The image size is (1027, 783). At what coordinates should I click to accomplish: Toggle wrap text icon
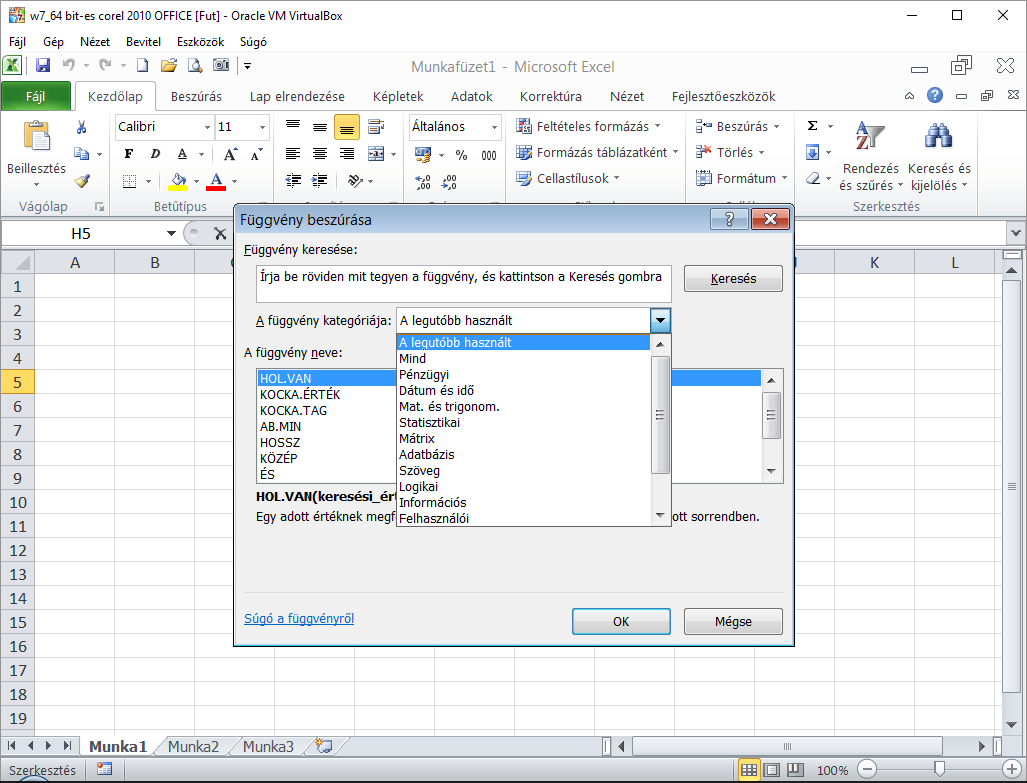376,127
